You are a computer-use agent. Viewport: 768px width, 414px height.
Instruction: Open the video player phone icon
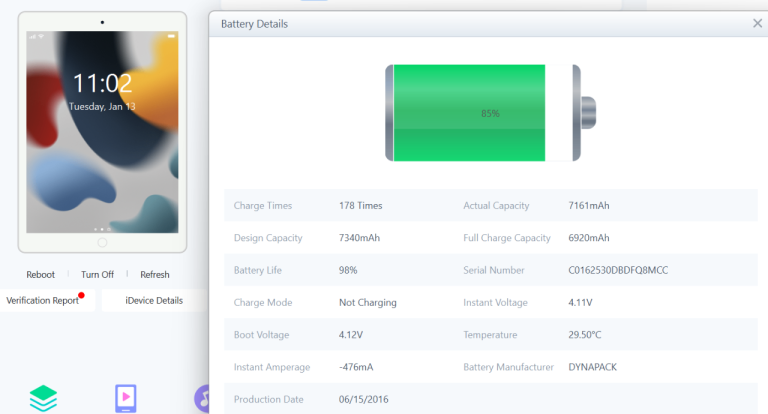tap(126, 398)
